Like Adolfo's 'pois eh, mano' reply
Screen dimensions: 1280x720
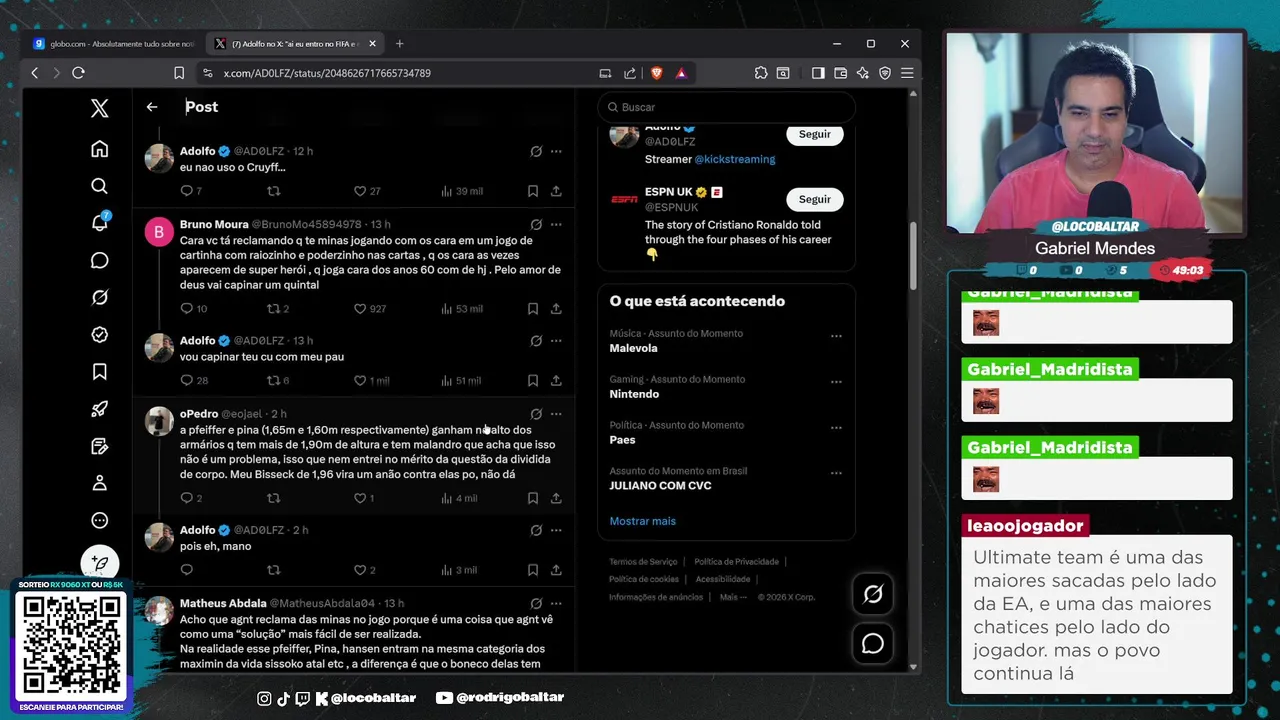tap(360, 570)
